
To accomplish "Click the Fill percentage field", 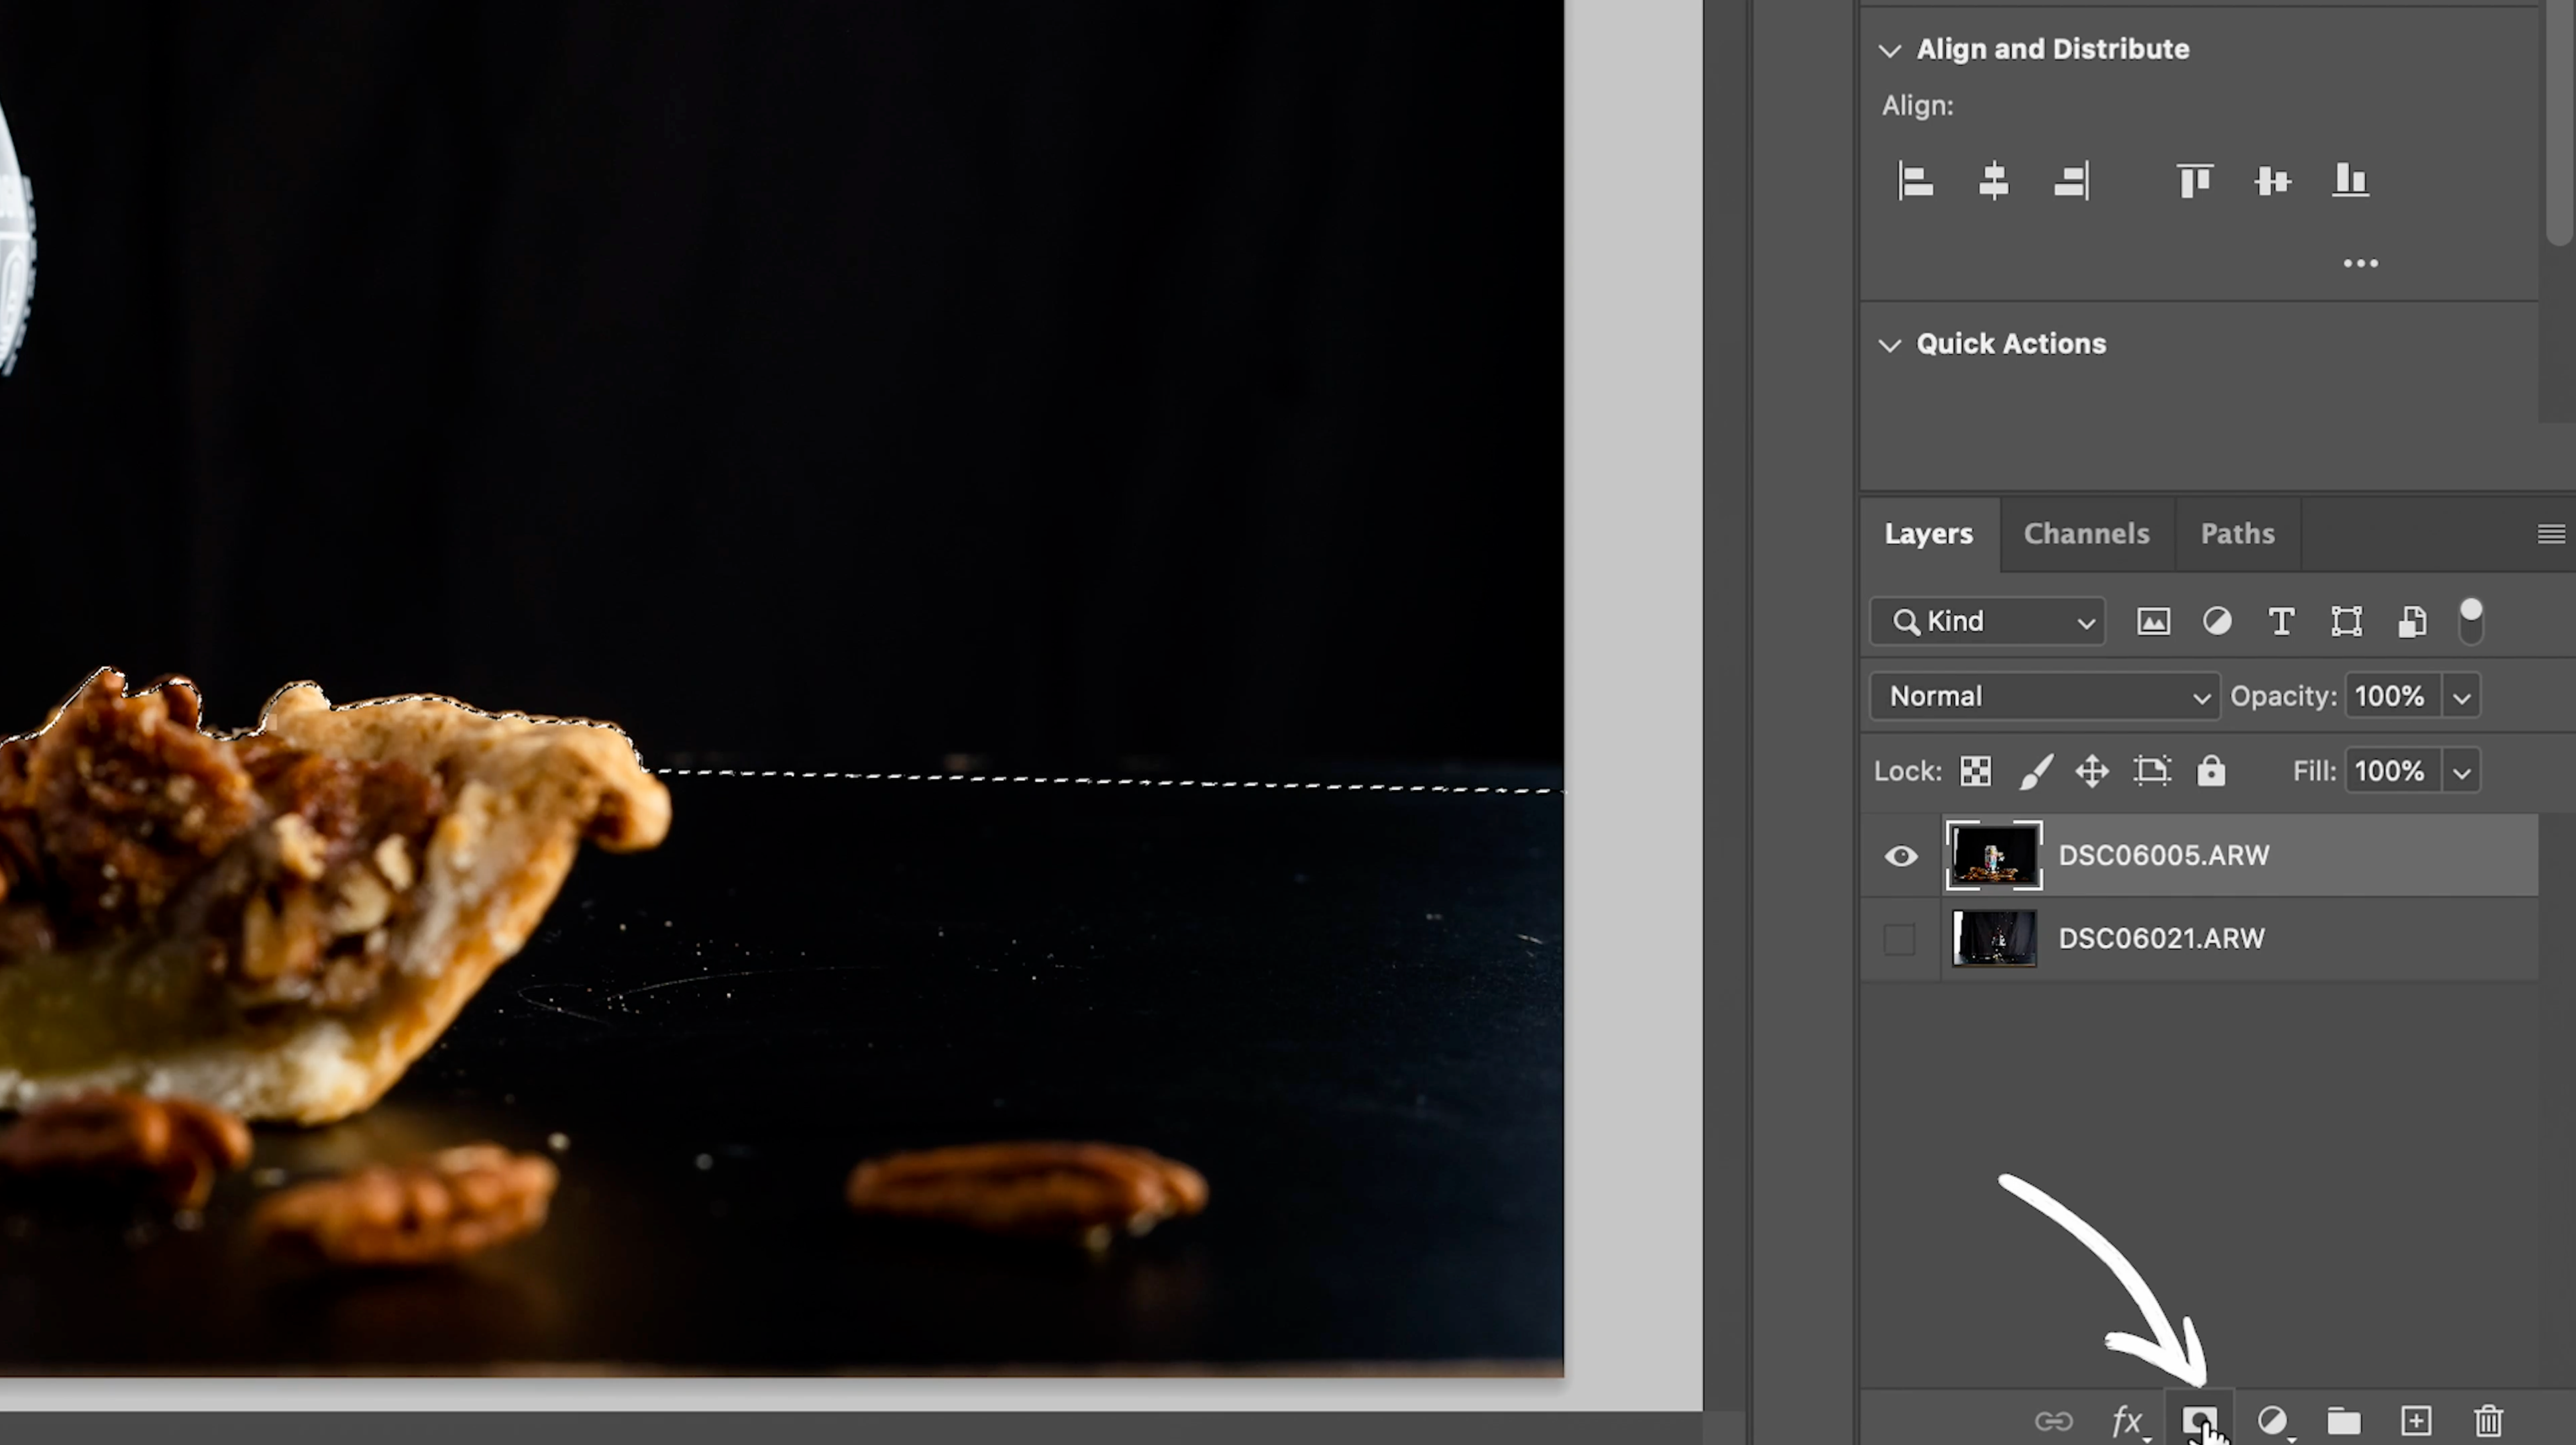I will (x=2390, y=771).
